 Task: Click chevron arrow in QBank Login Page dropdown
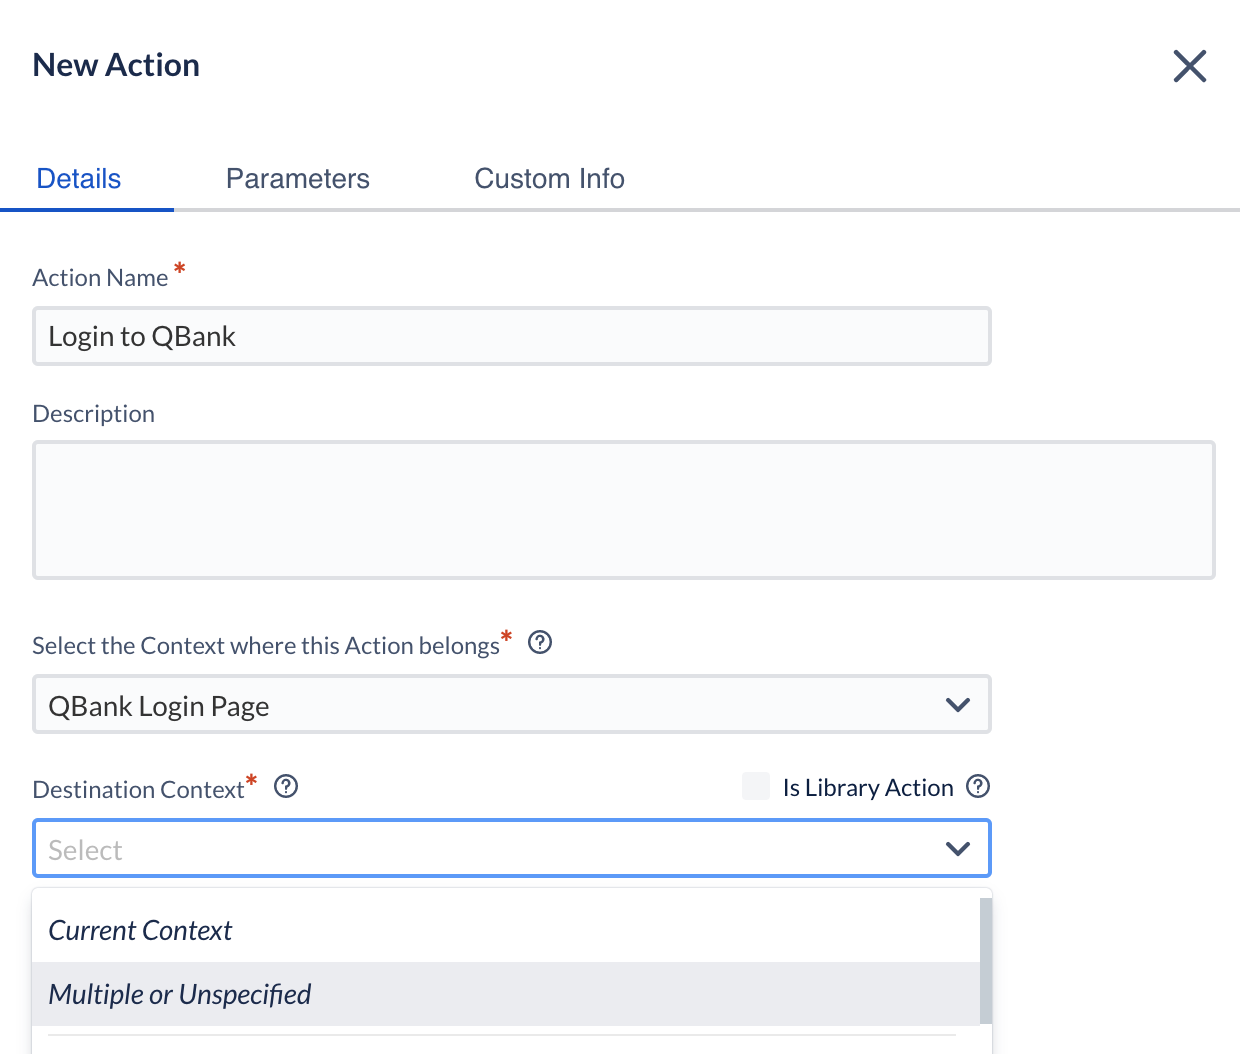957,705
